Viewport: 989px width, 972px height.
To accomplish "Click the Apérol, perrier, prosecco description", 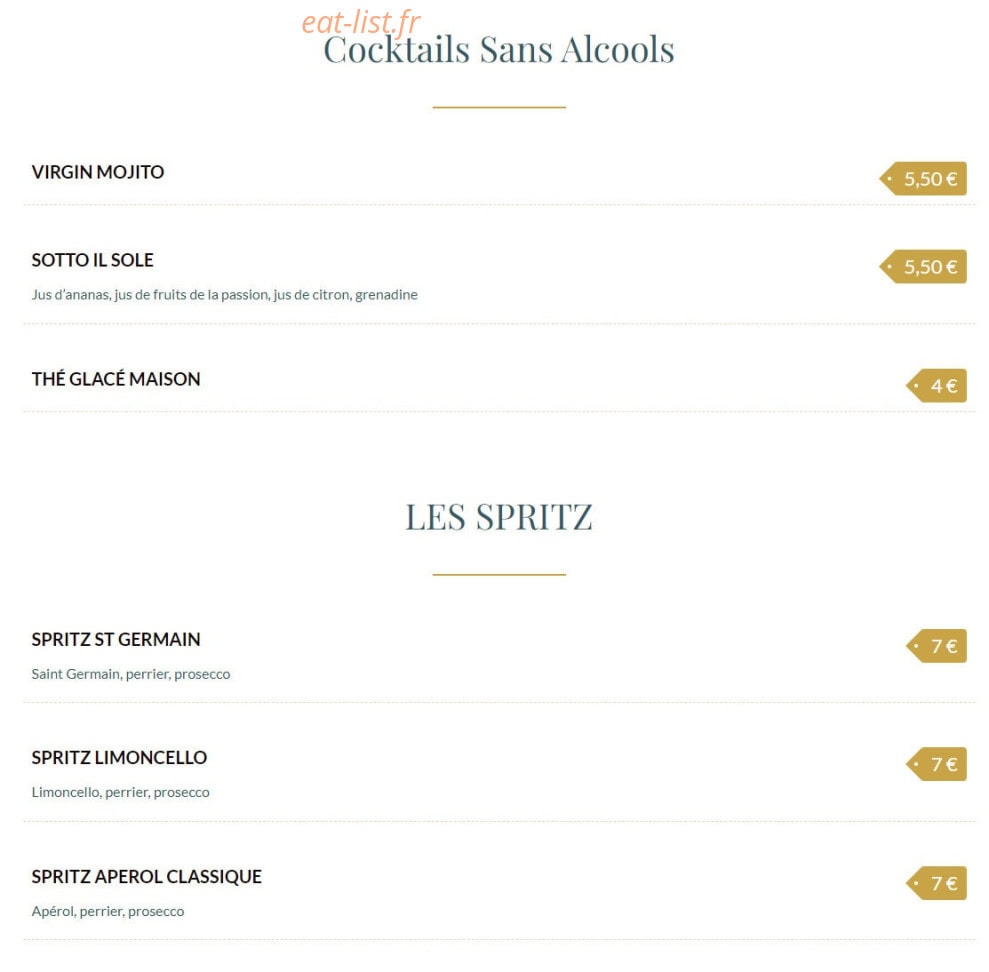I will pos(108,911).
